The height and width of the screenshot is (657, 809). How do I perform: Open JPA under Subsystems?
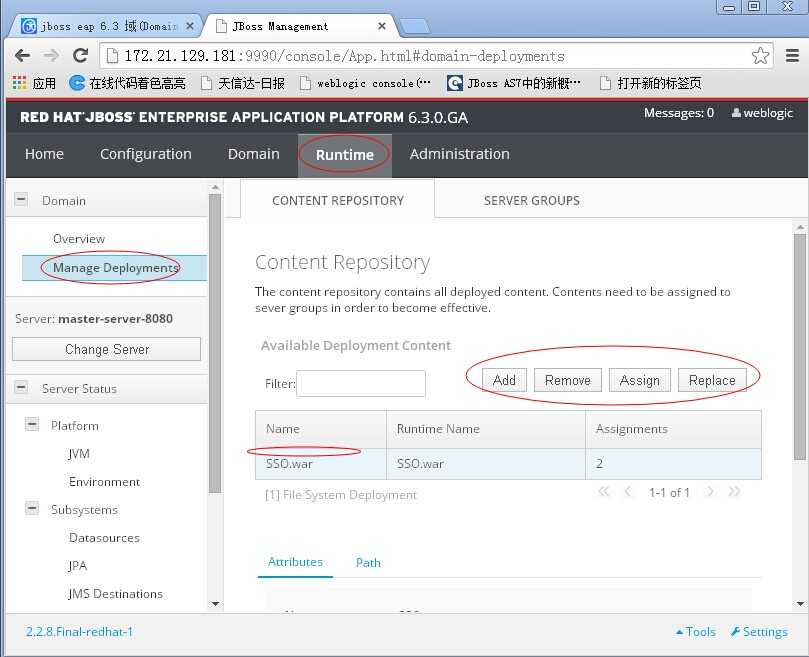coord(77,566)
